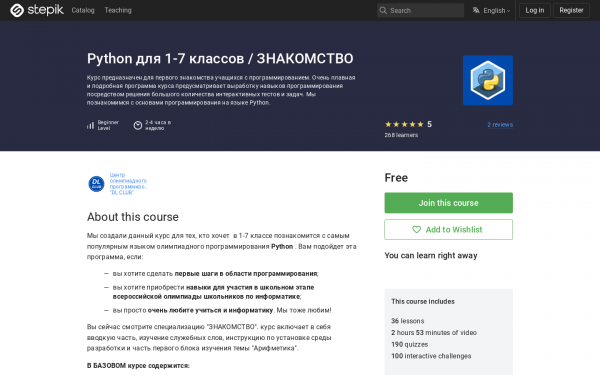Click Join this course button
The image size is (600, 375).
coord(448,203)
